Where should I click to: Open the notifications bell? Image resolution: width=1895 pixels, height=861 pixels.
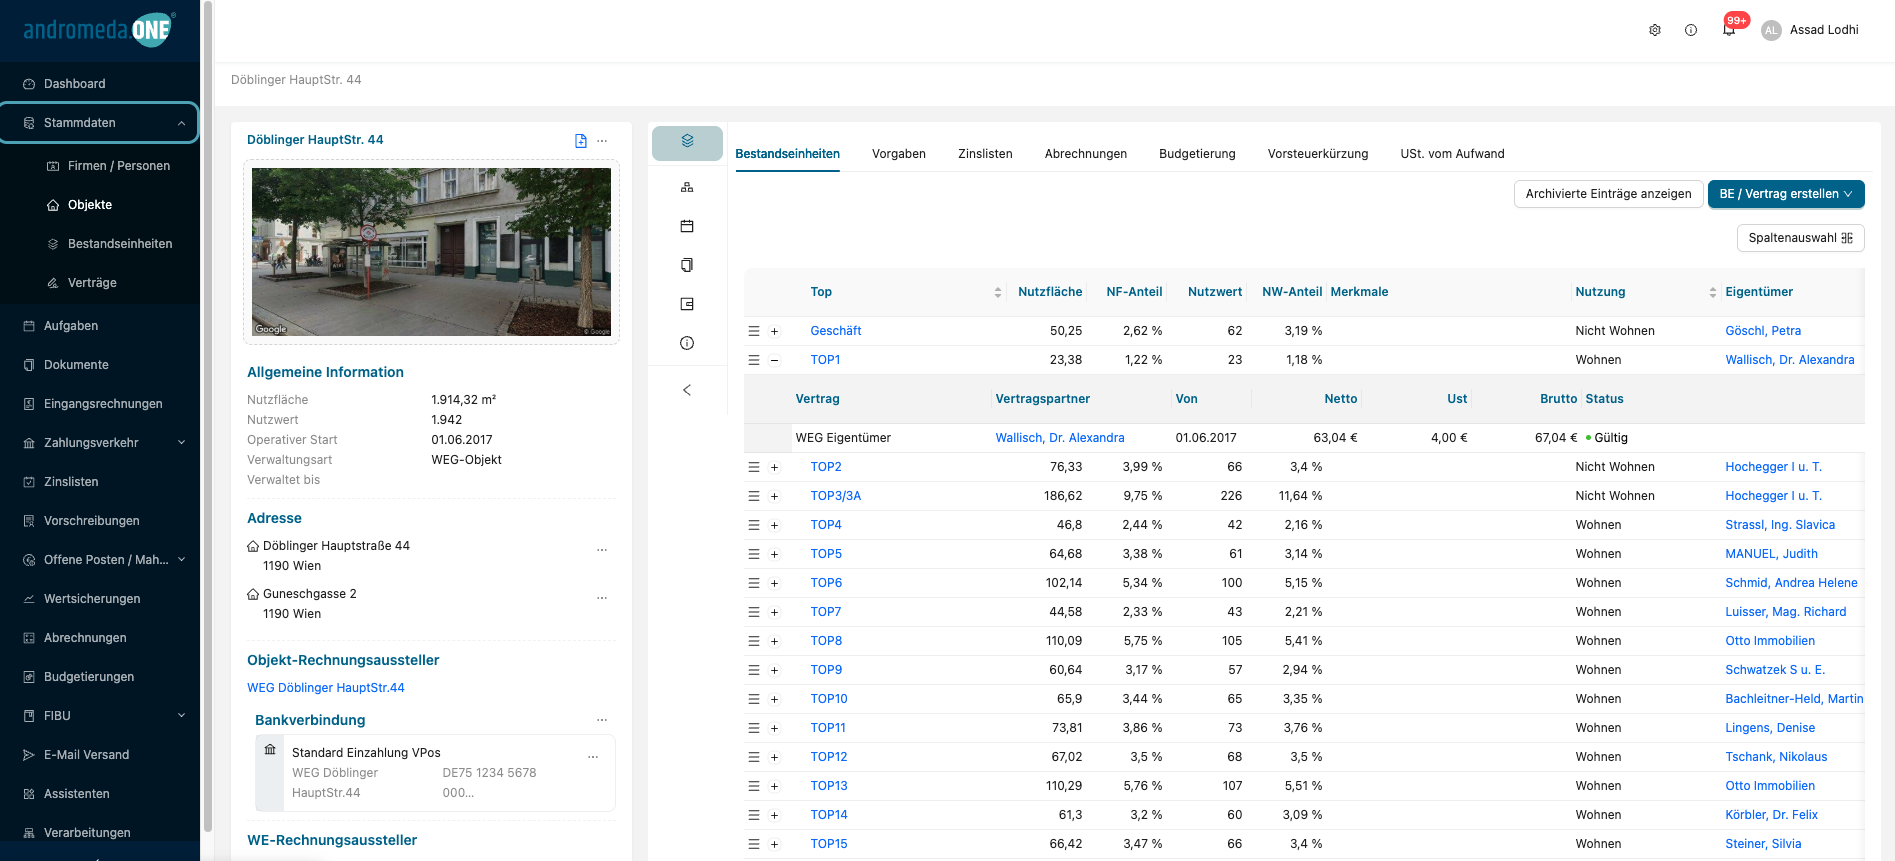(x=1729, y=30)
